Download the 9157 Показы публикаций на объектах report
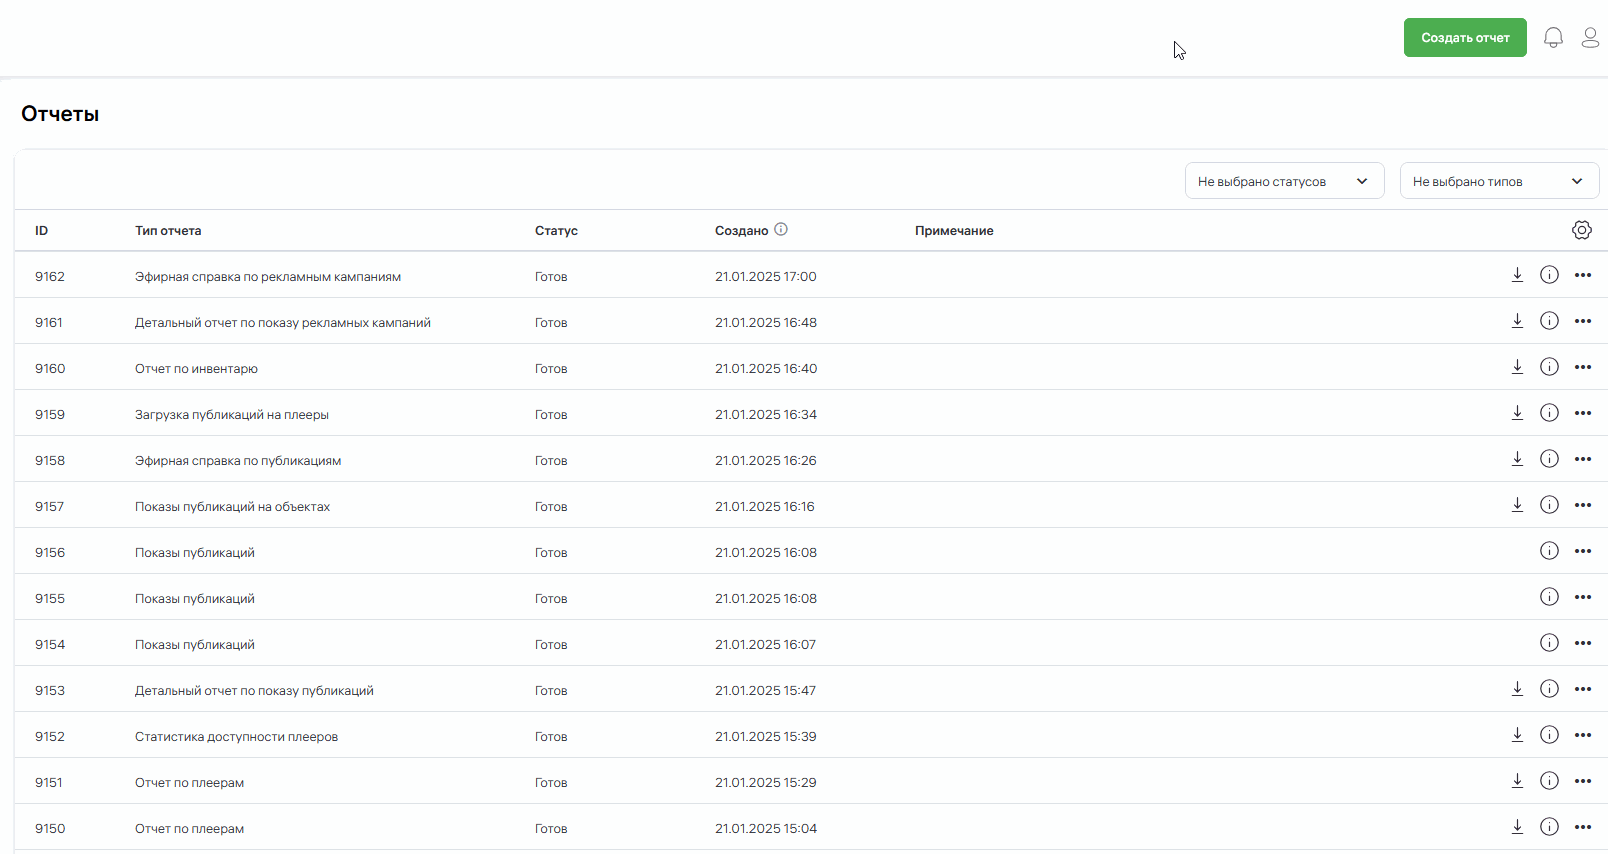The image size is (1608, 854). 1517,505
